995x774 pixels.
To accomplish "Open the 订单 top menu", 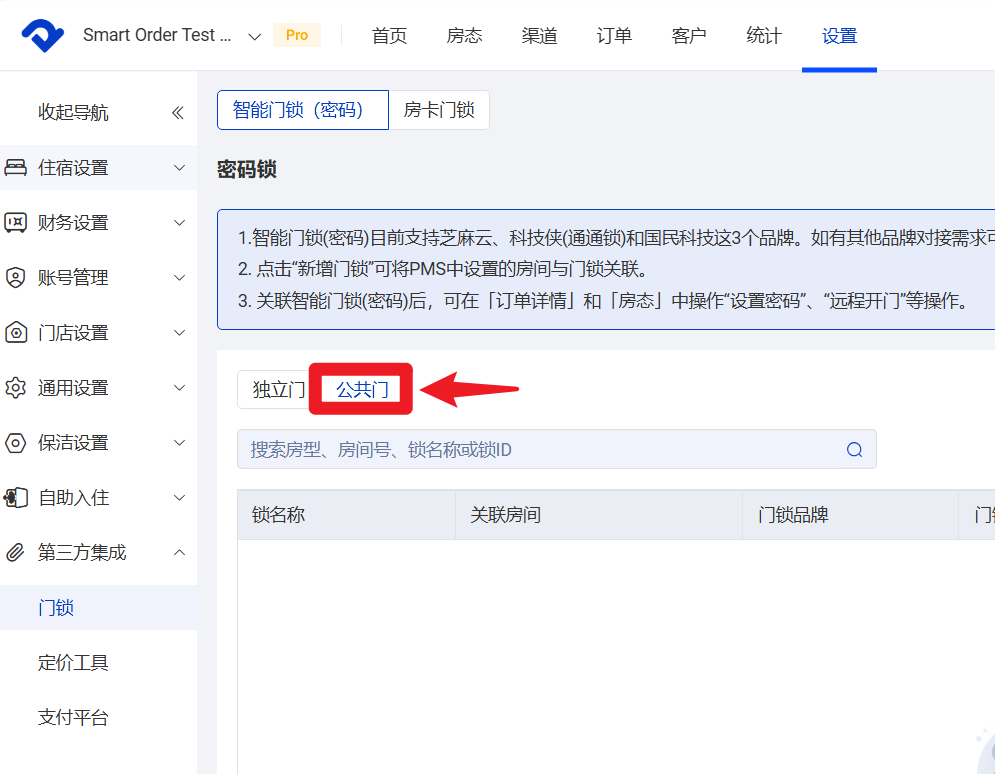I will (614, 36).
